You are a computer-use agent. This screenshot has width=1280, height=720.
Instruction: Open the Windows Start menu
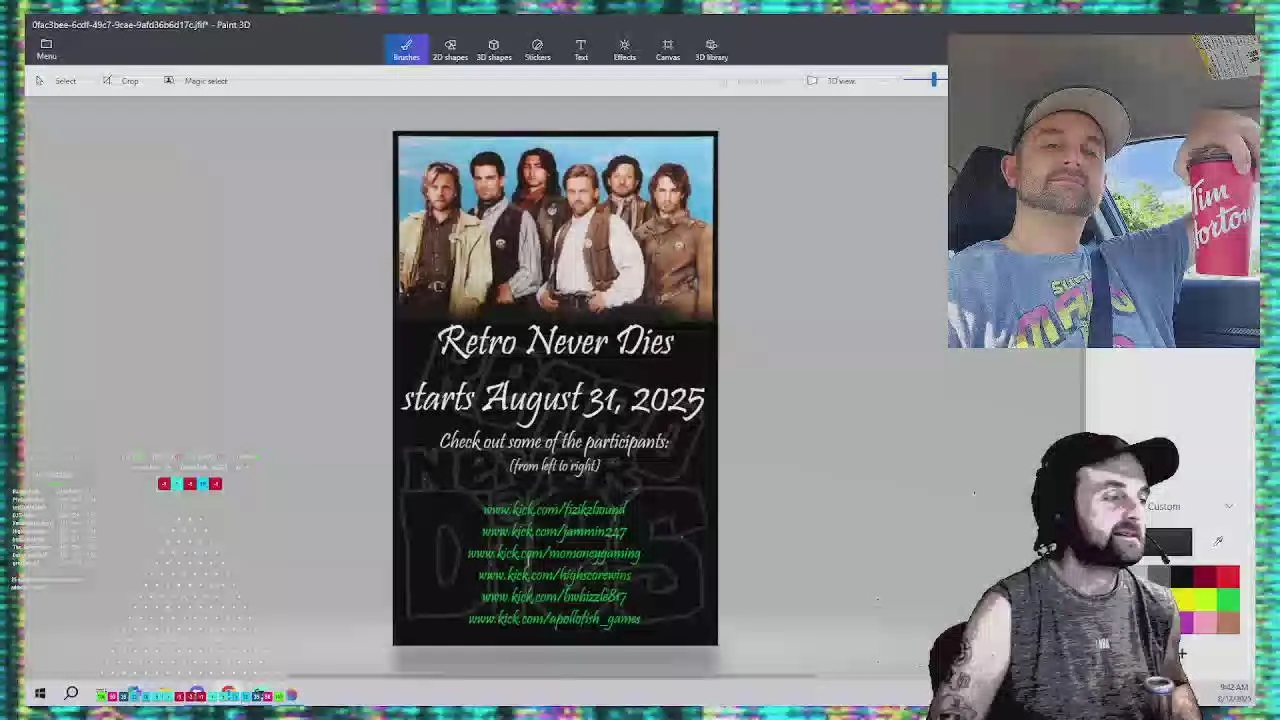tap(40, 693)
